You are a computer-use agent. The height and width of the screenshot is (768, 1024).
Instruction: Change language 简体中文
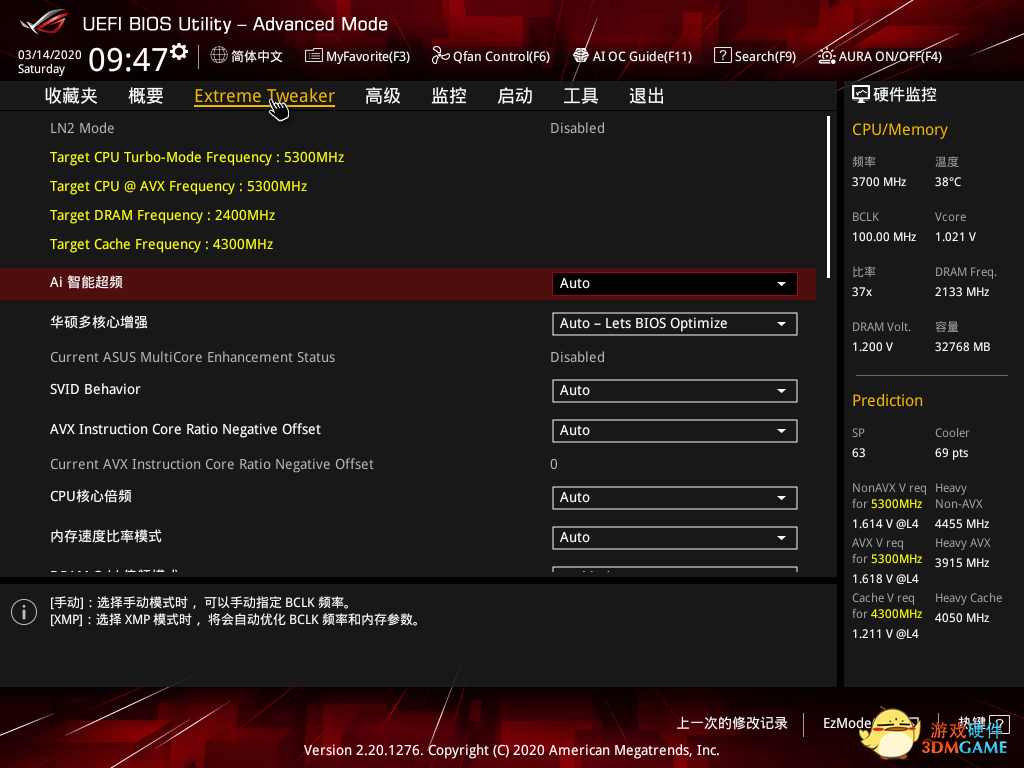coord(246,56)
